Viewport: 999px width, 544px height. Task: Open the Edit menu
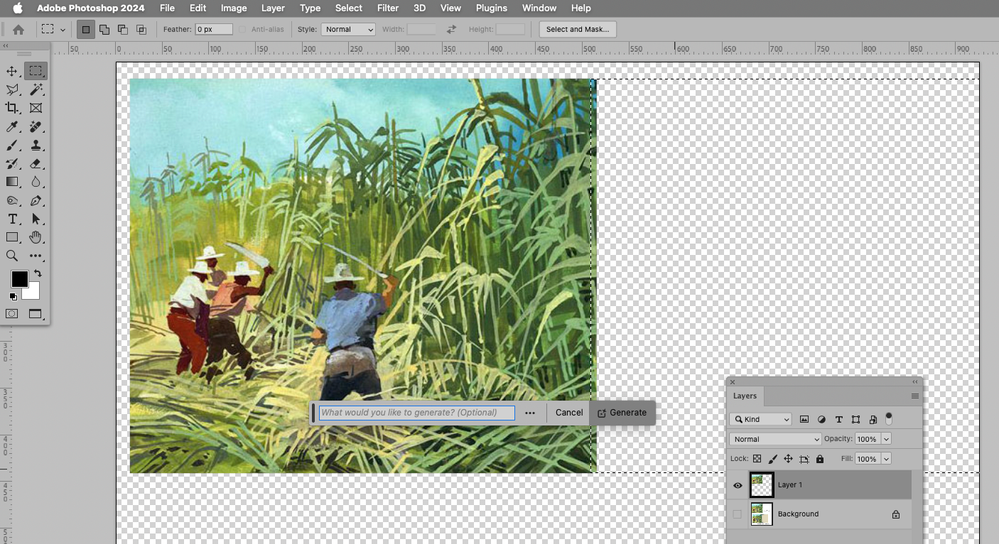point(198,8)
